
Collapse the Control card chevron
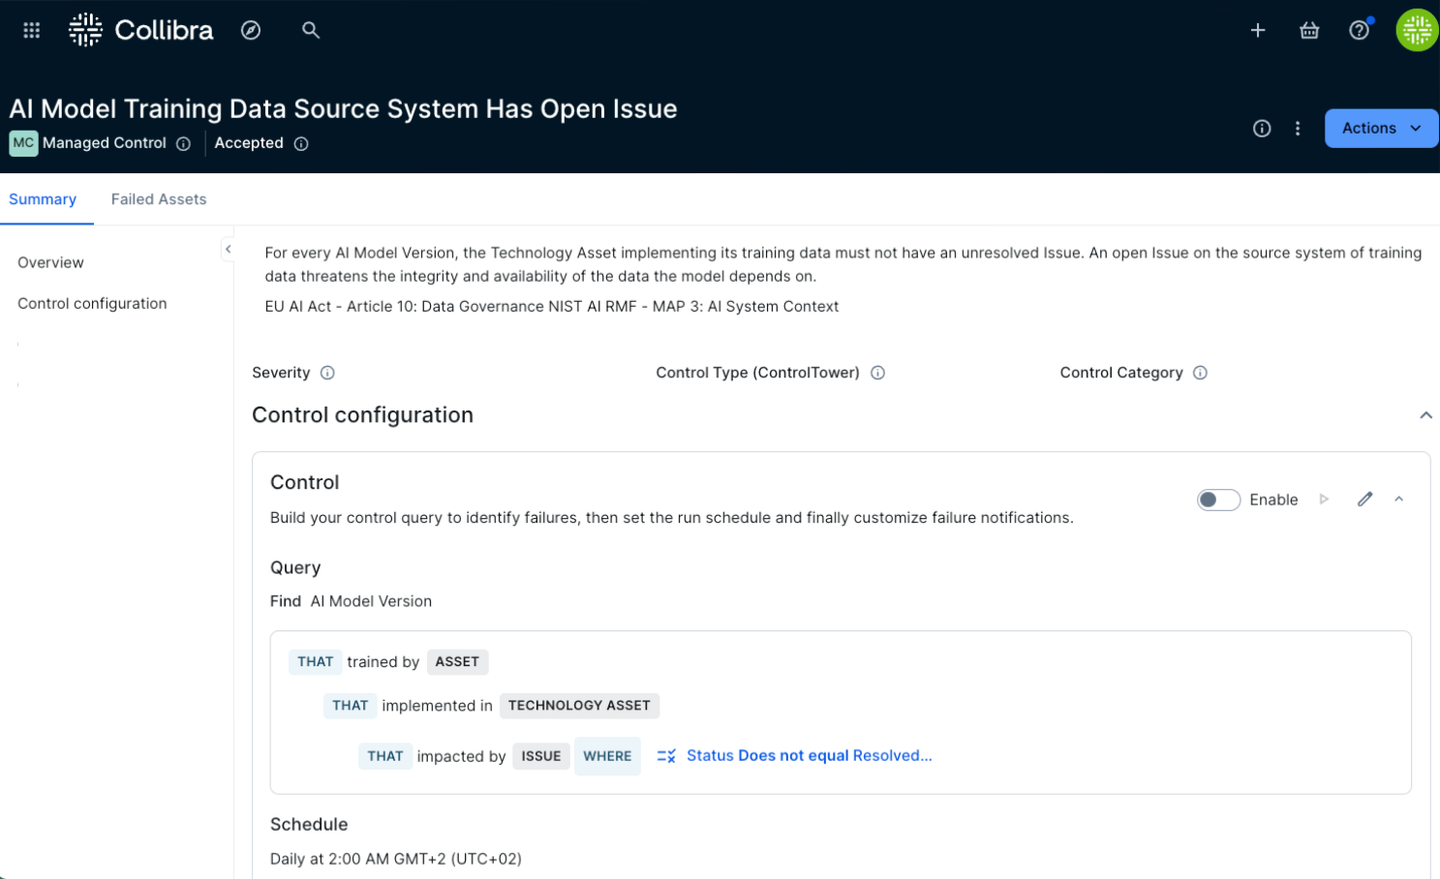coord(1399,499)
